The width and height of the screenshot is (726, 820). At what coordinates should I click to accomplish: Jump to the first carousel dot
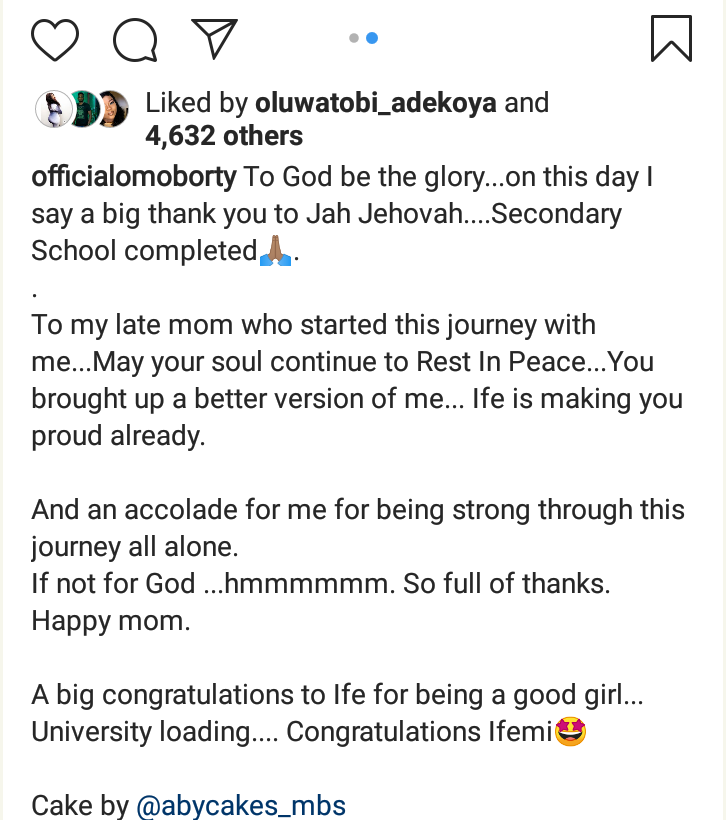[354, 38]
